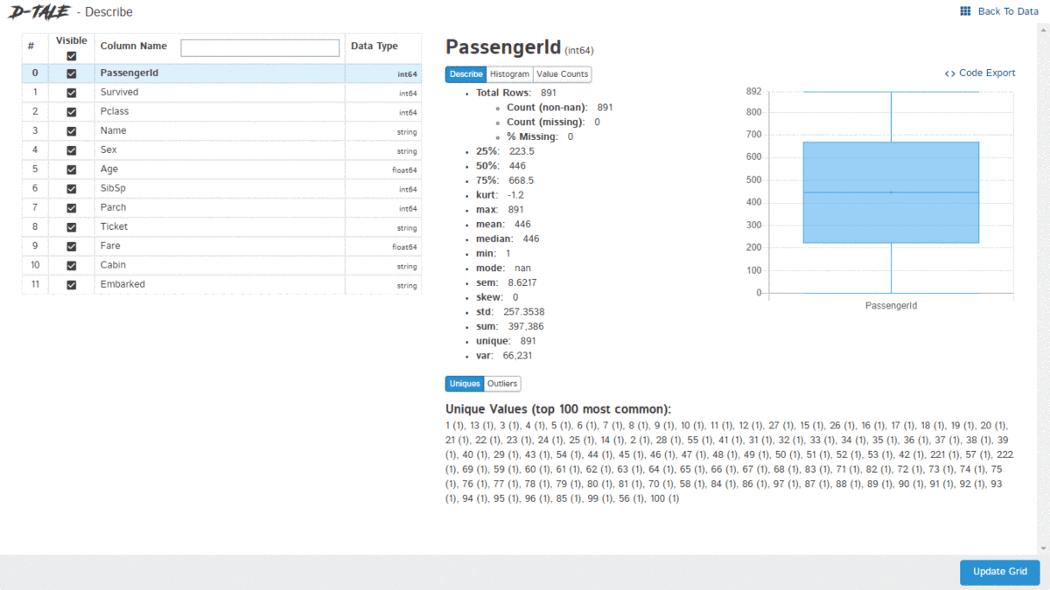Click the Code Export link
The height and width of the screenshot is (590, 1050).
click(986, 73)
